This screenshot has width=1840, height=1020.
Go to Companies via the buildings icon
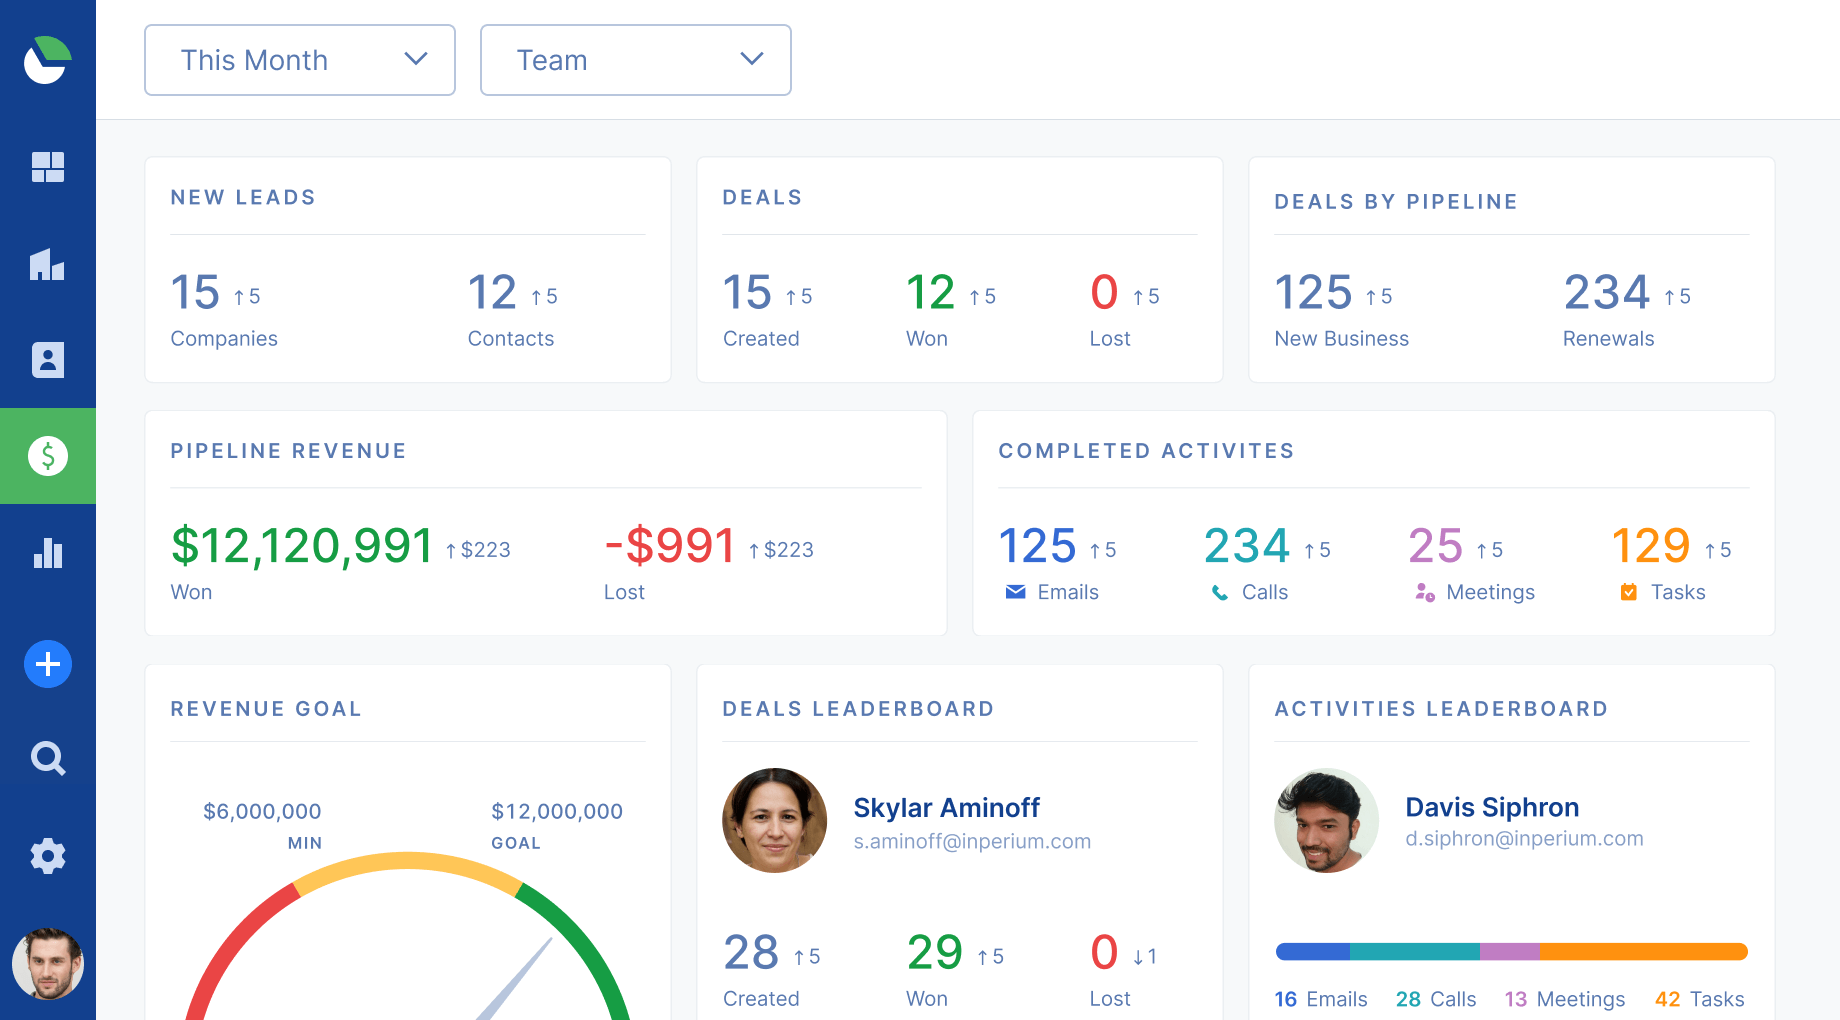click(x=47, y=264)
